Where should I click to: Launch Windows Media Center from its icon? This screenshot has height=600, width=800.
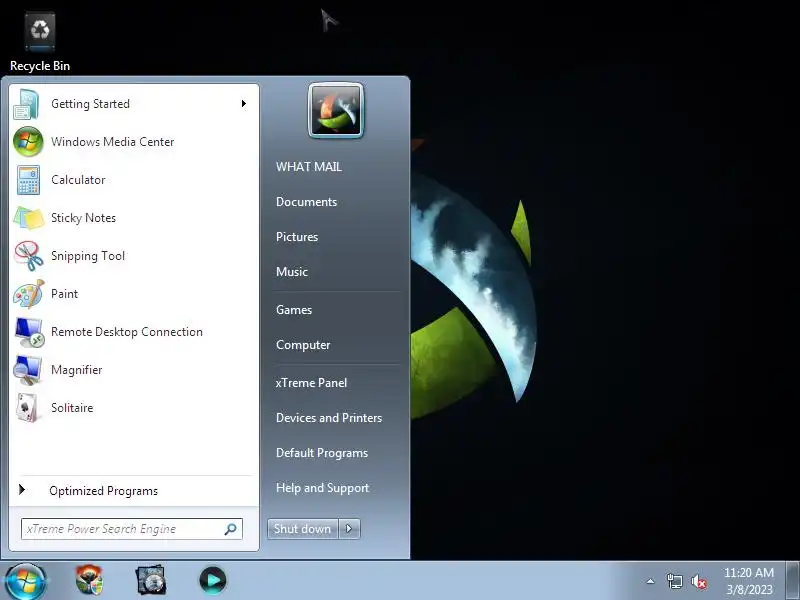(28, 142)
